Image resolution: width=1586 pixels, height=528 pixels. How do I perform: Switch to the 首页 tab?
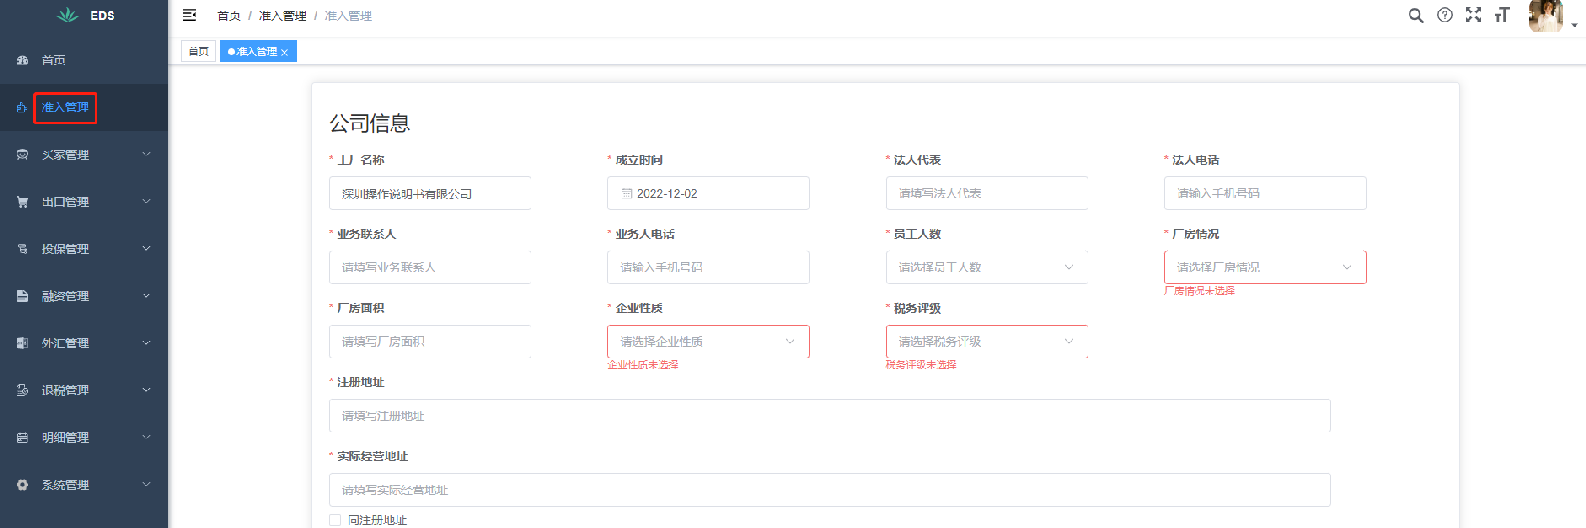[x=199, y=51]
